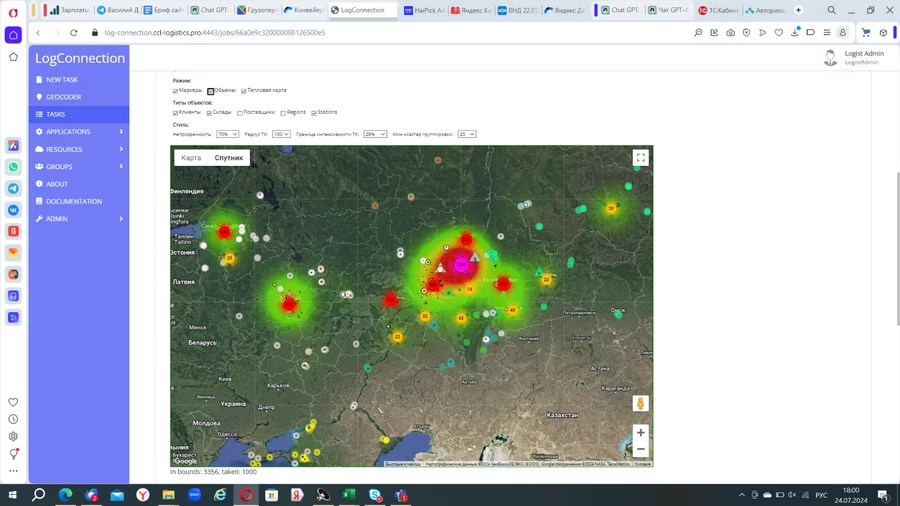Open the browser shopping cart icon
Viewport: 900px width, 506px height.
coord(866,33)
